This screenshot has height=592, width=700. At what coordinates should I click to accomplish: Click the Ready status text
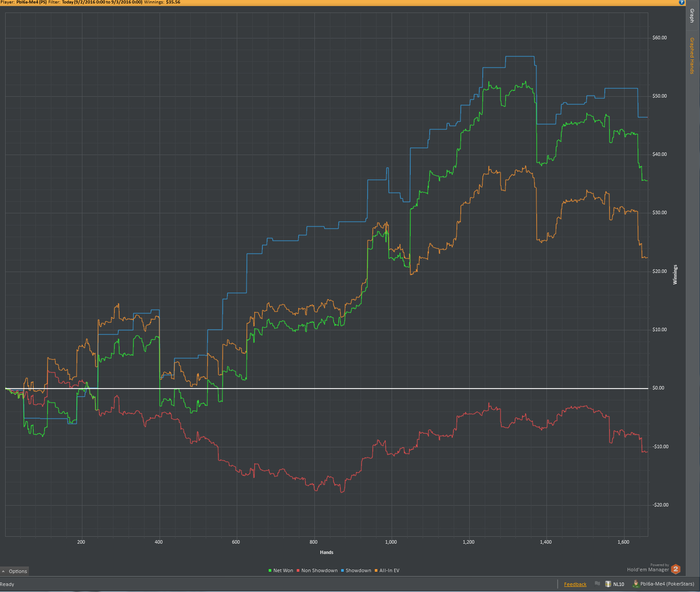tap(7, 584)
